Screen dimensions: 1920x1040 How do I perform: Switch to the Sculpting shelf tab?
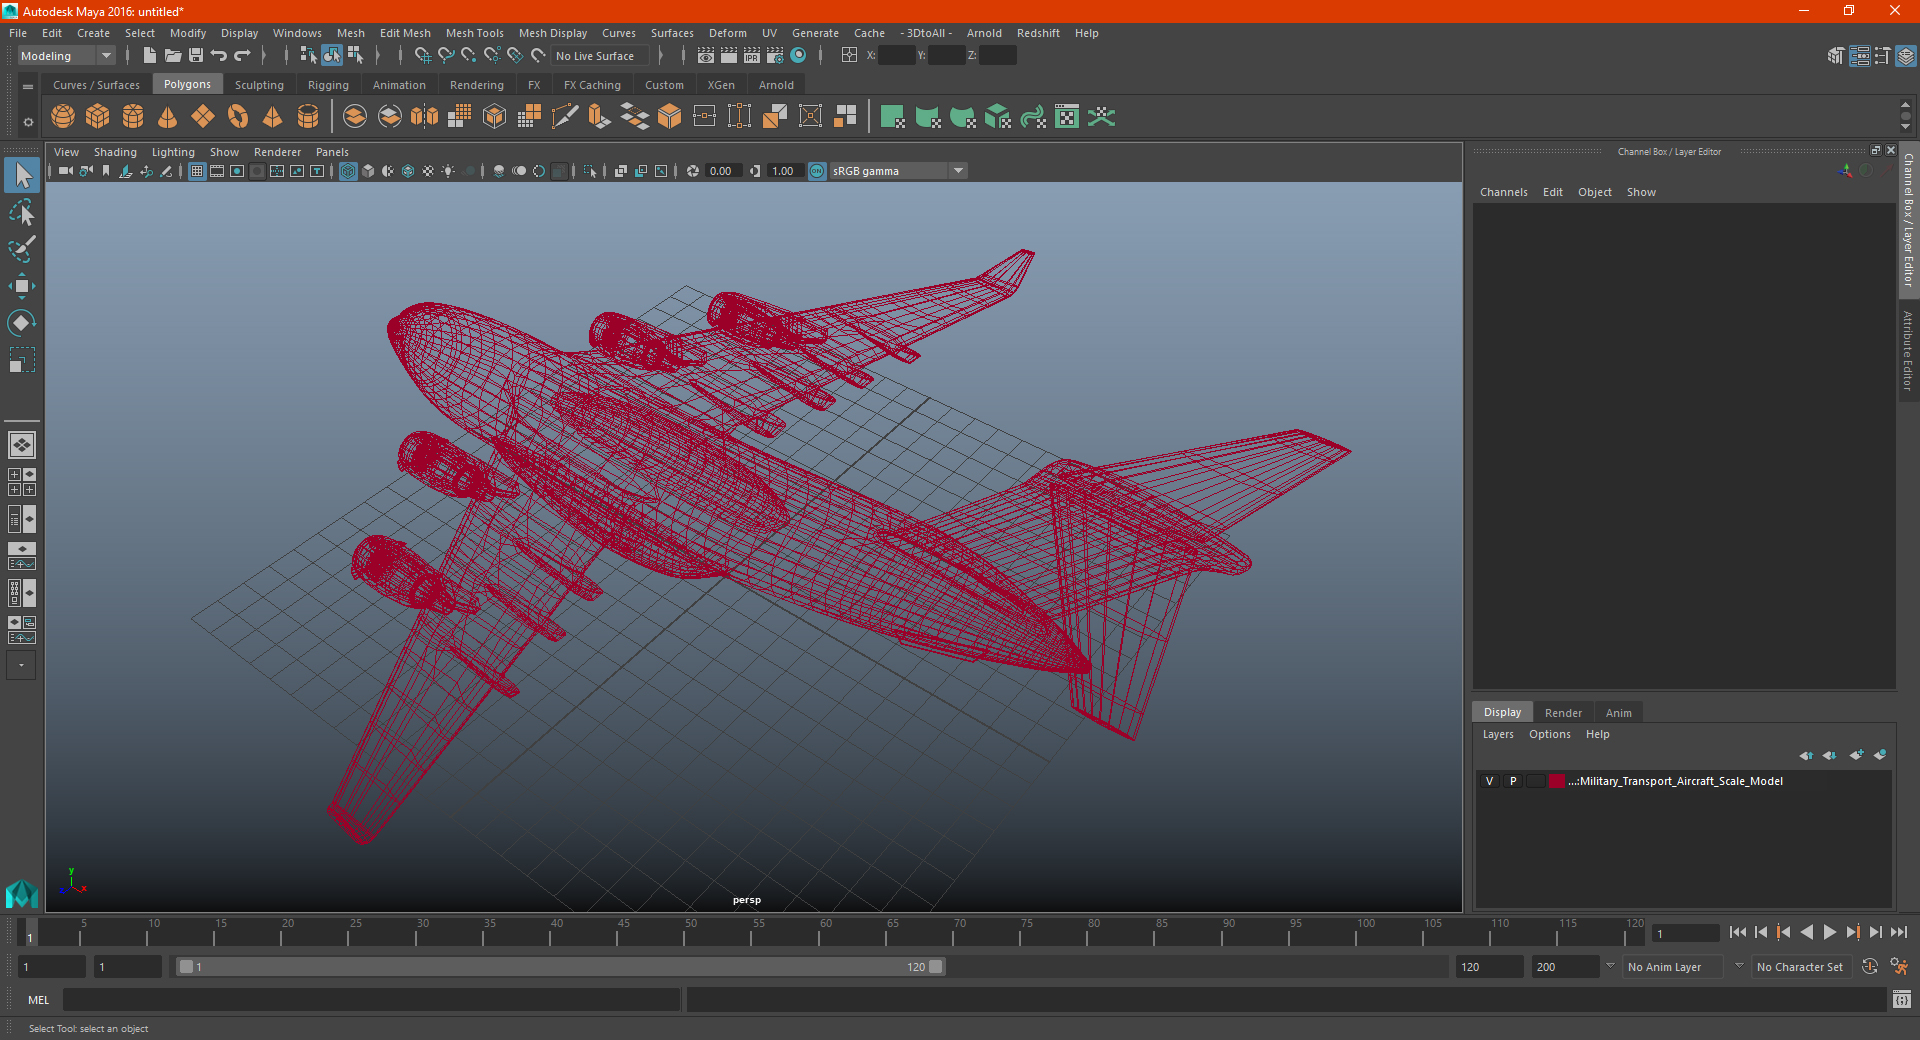(x=259, y=85)
